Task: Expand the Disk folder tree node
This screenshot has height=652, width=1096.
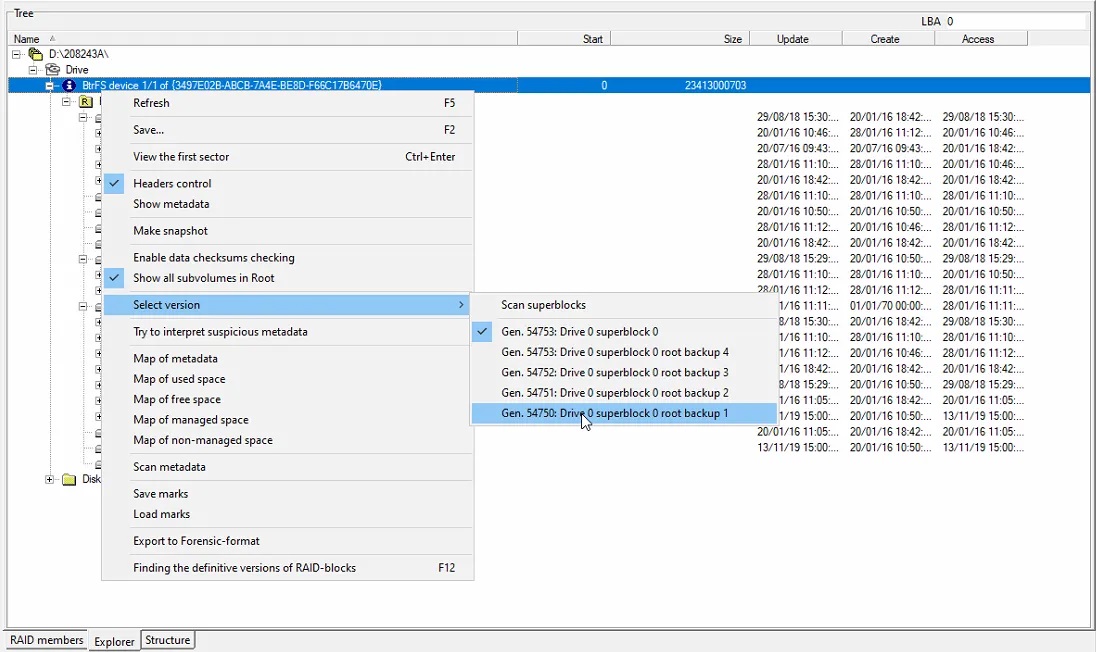Action: point(50,479)
